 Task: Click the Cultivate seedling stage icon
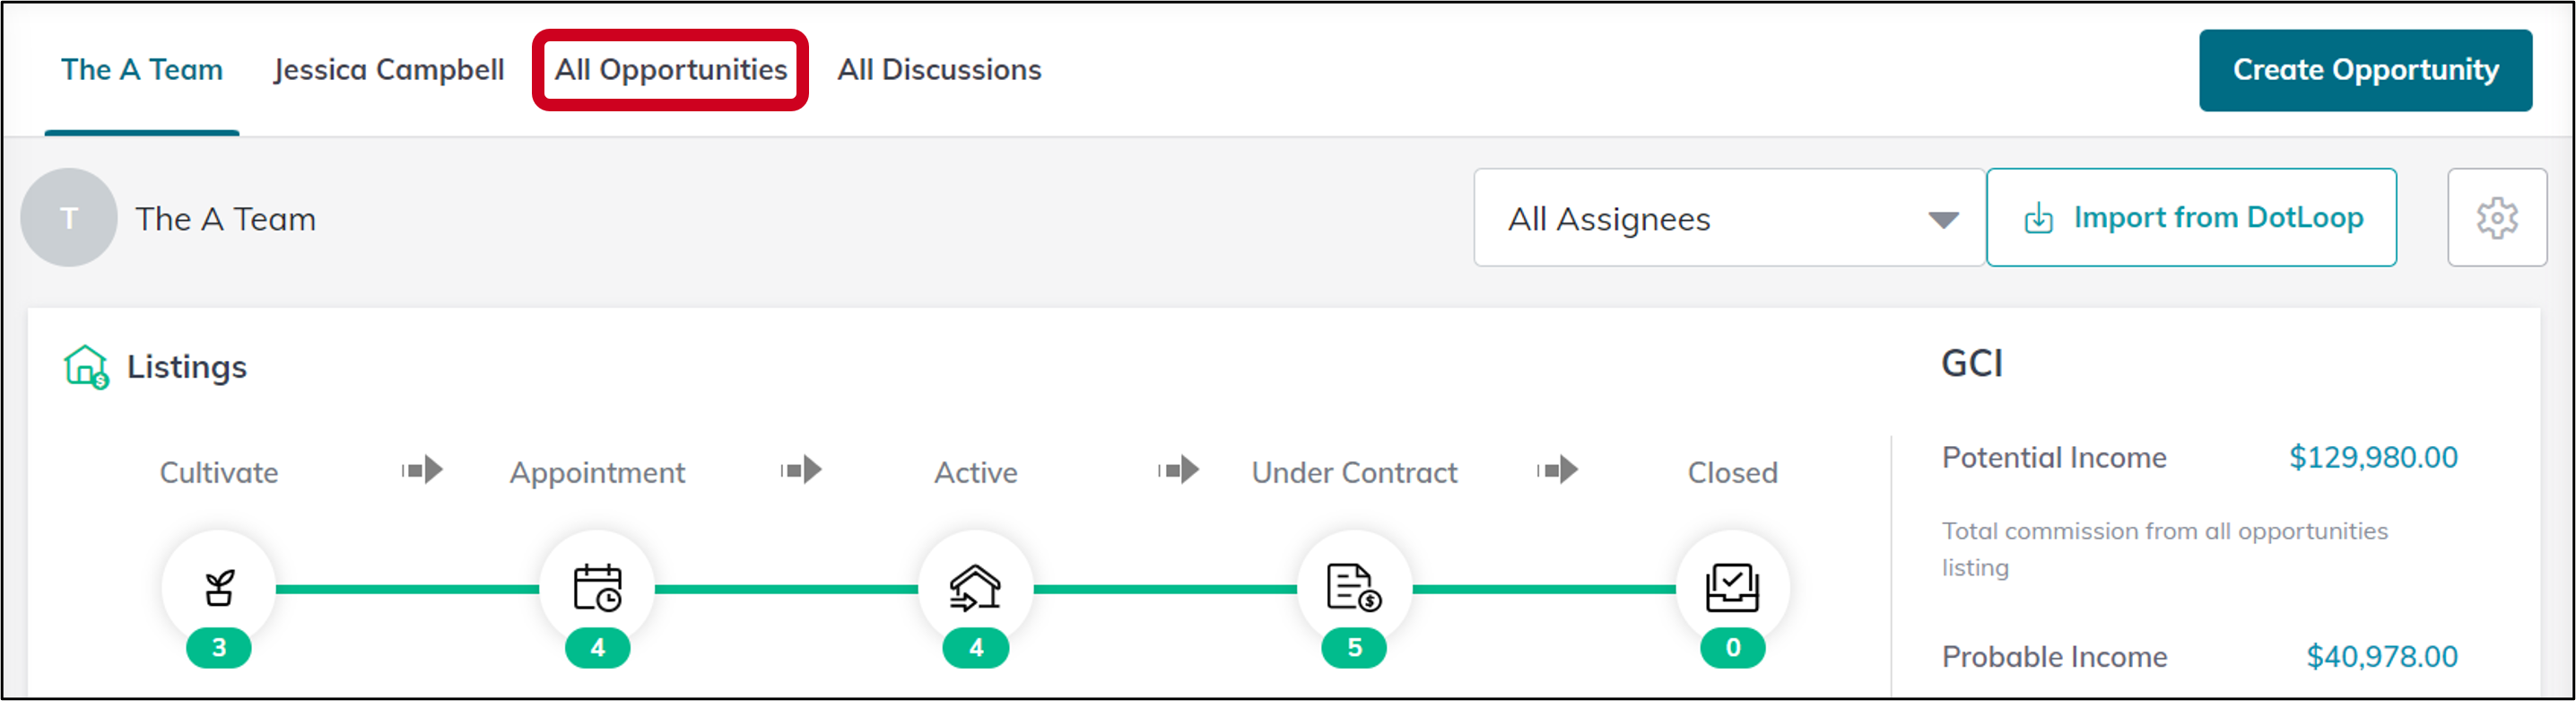click(219, 587)
